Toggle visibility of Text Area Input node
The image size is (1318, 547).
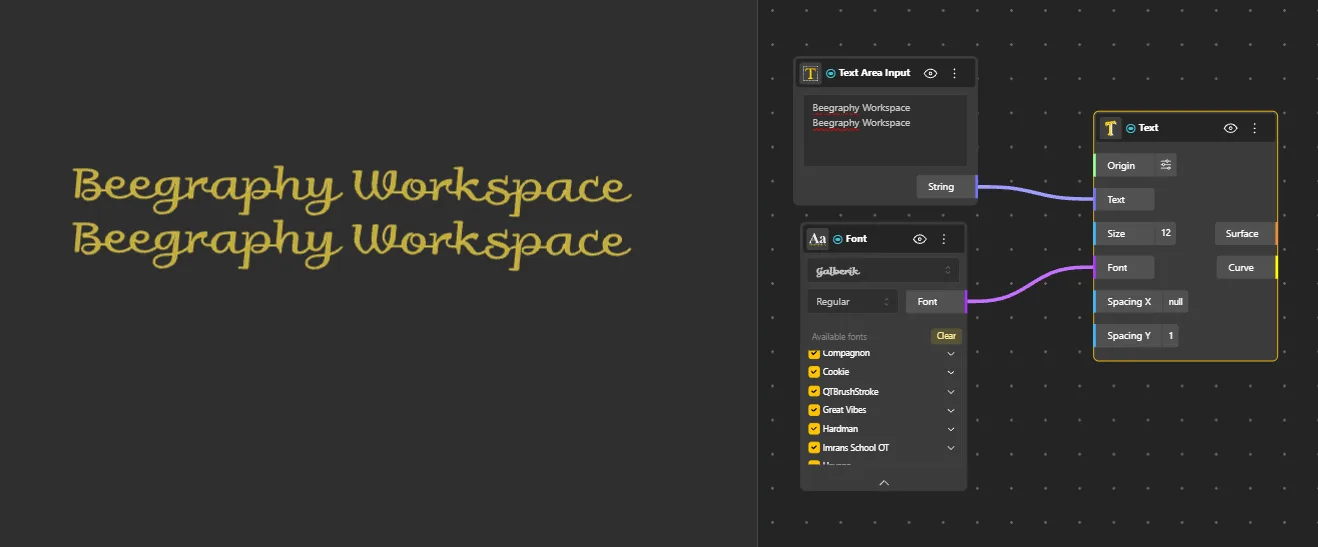[x=930, y=73]
